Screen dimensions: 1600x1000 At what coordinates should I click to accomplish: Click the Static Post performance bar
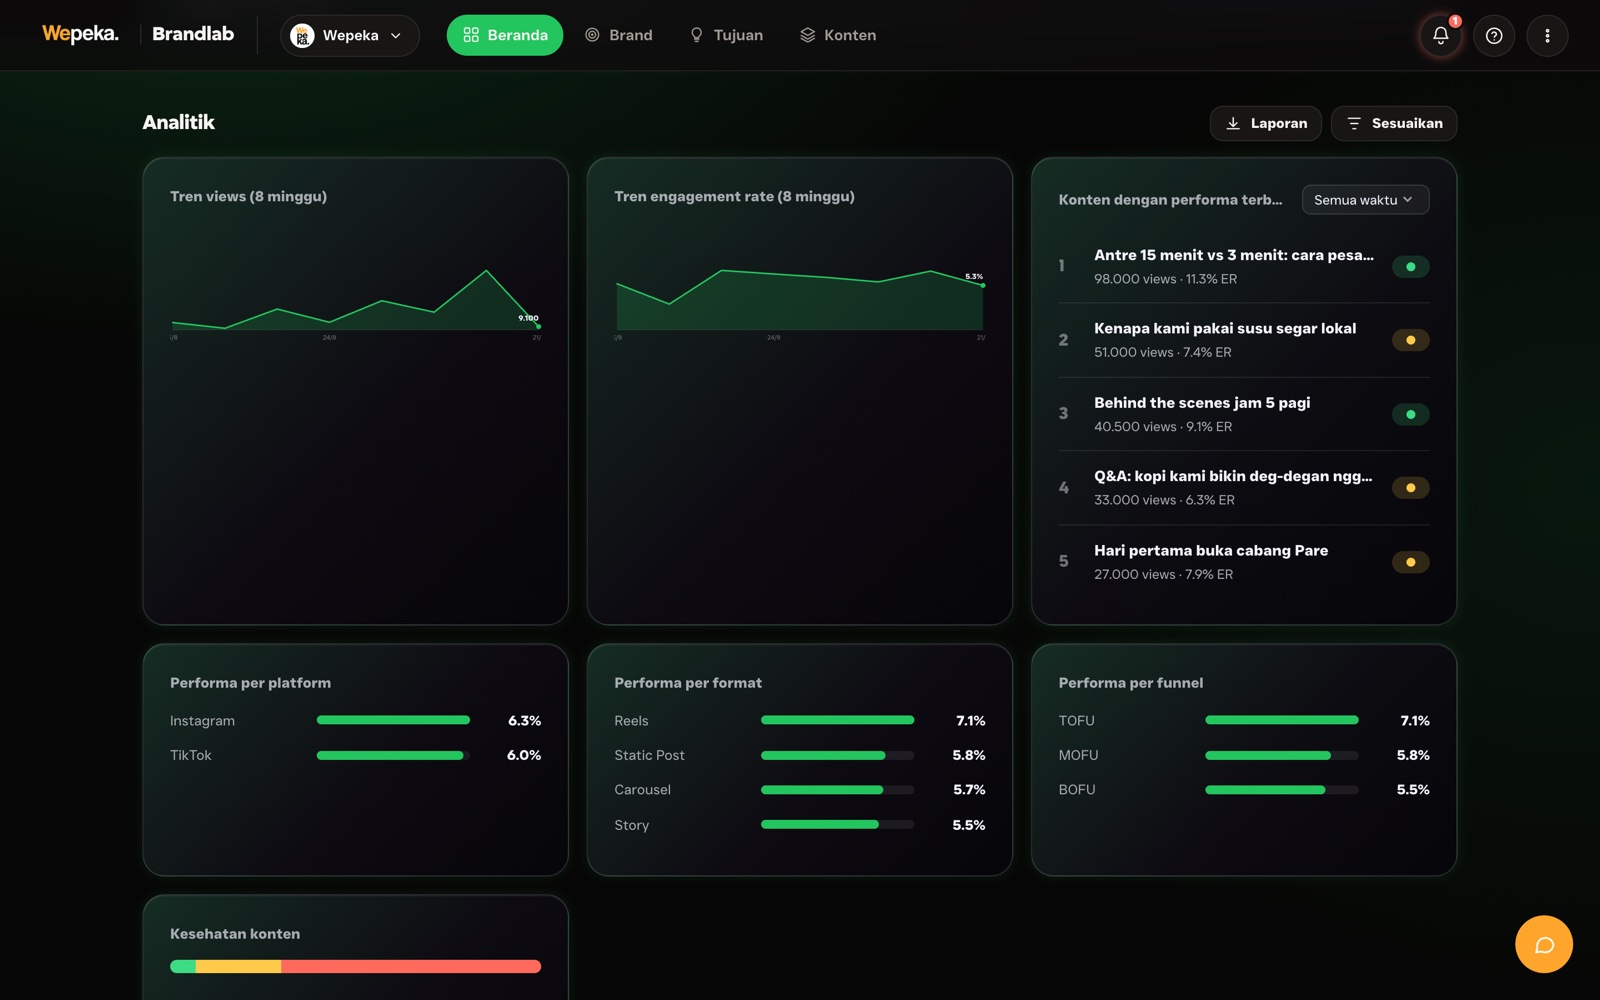(x=837, y=755)
